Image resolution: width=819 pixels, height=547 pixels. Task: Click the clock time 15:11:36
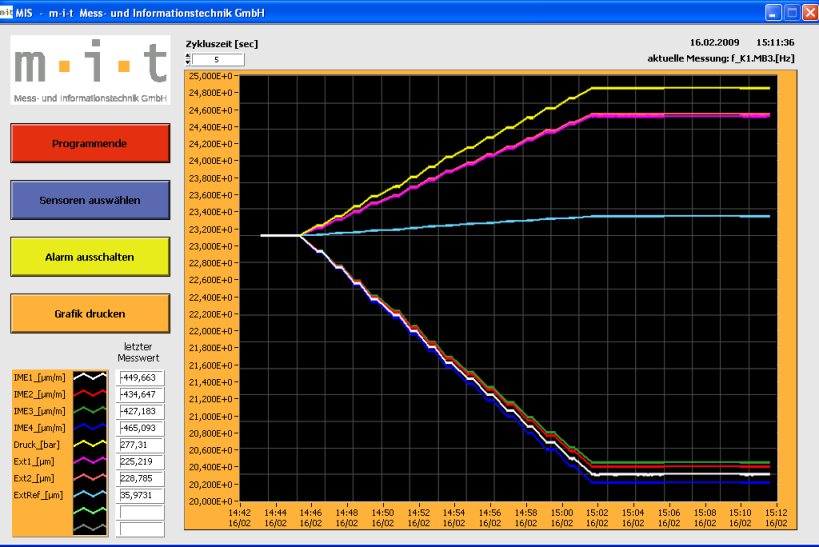point(776,42)
